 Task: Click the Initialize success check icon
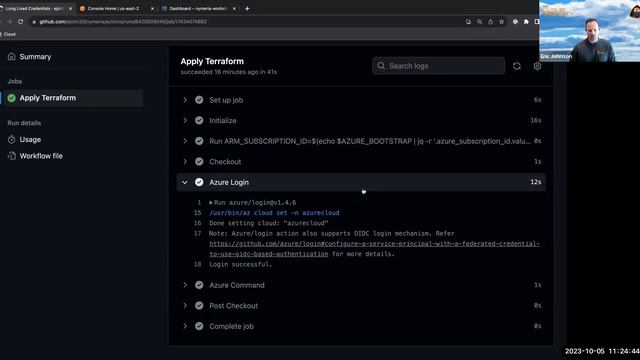(199, 120)
